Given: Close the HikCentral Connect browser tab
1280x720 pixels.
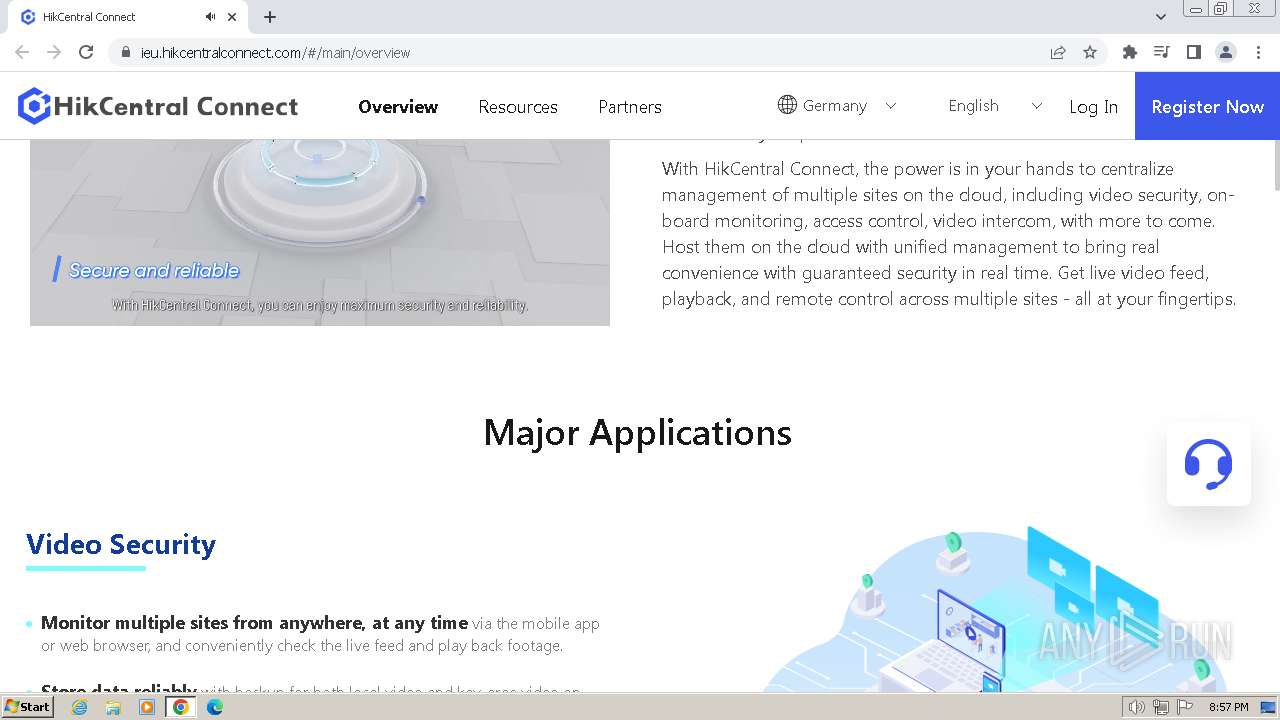Looking at the screenshot, I should 232,17.
